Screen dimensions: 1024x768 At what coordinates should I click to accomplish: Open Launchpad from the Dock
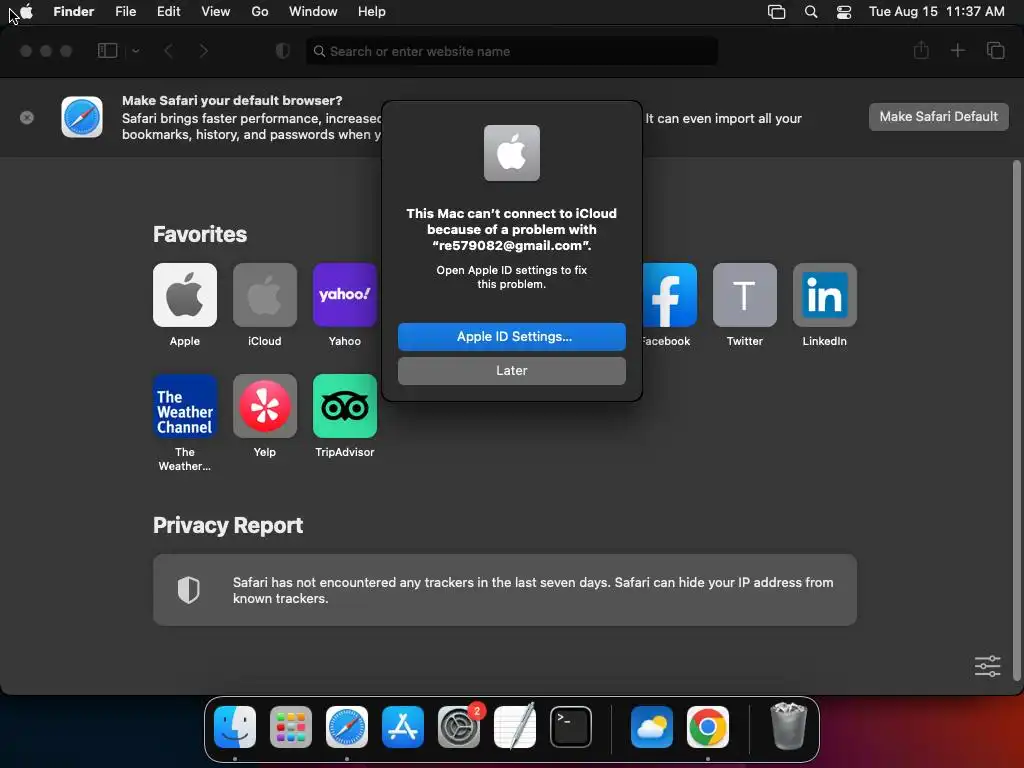click(x=291, y=727)
